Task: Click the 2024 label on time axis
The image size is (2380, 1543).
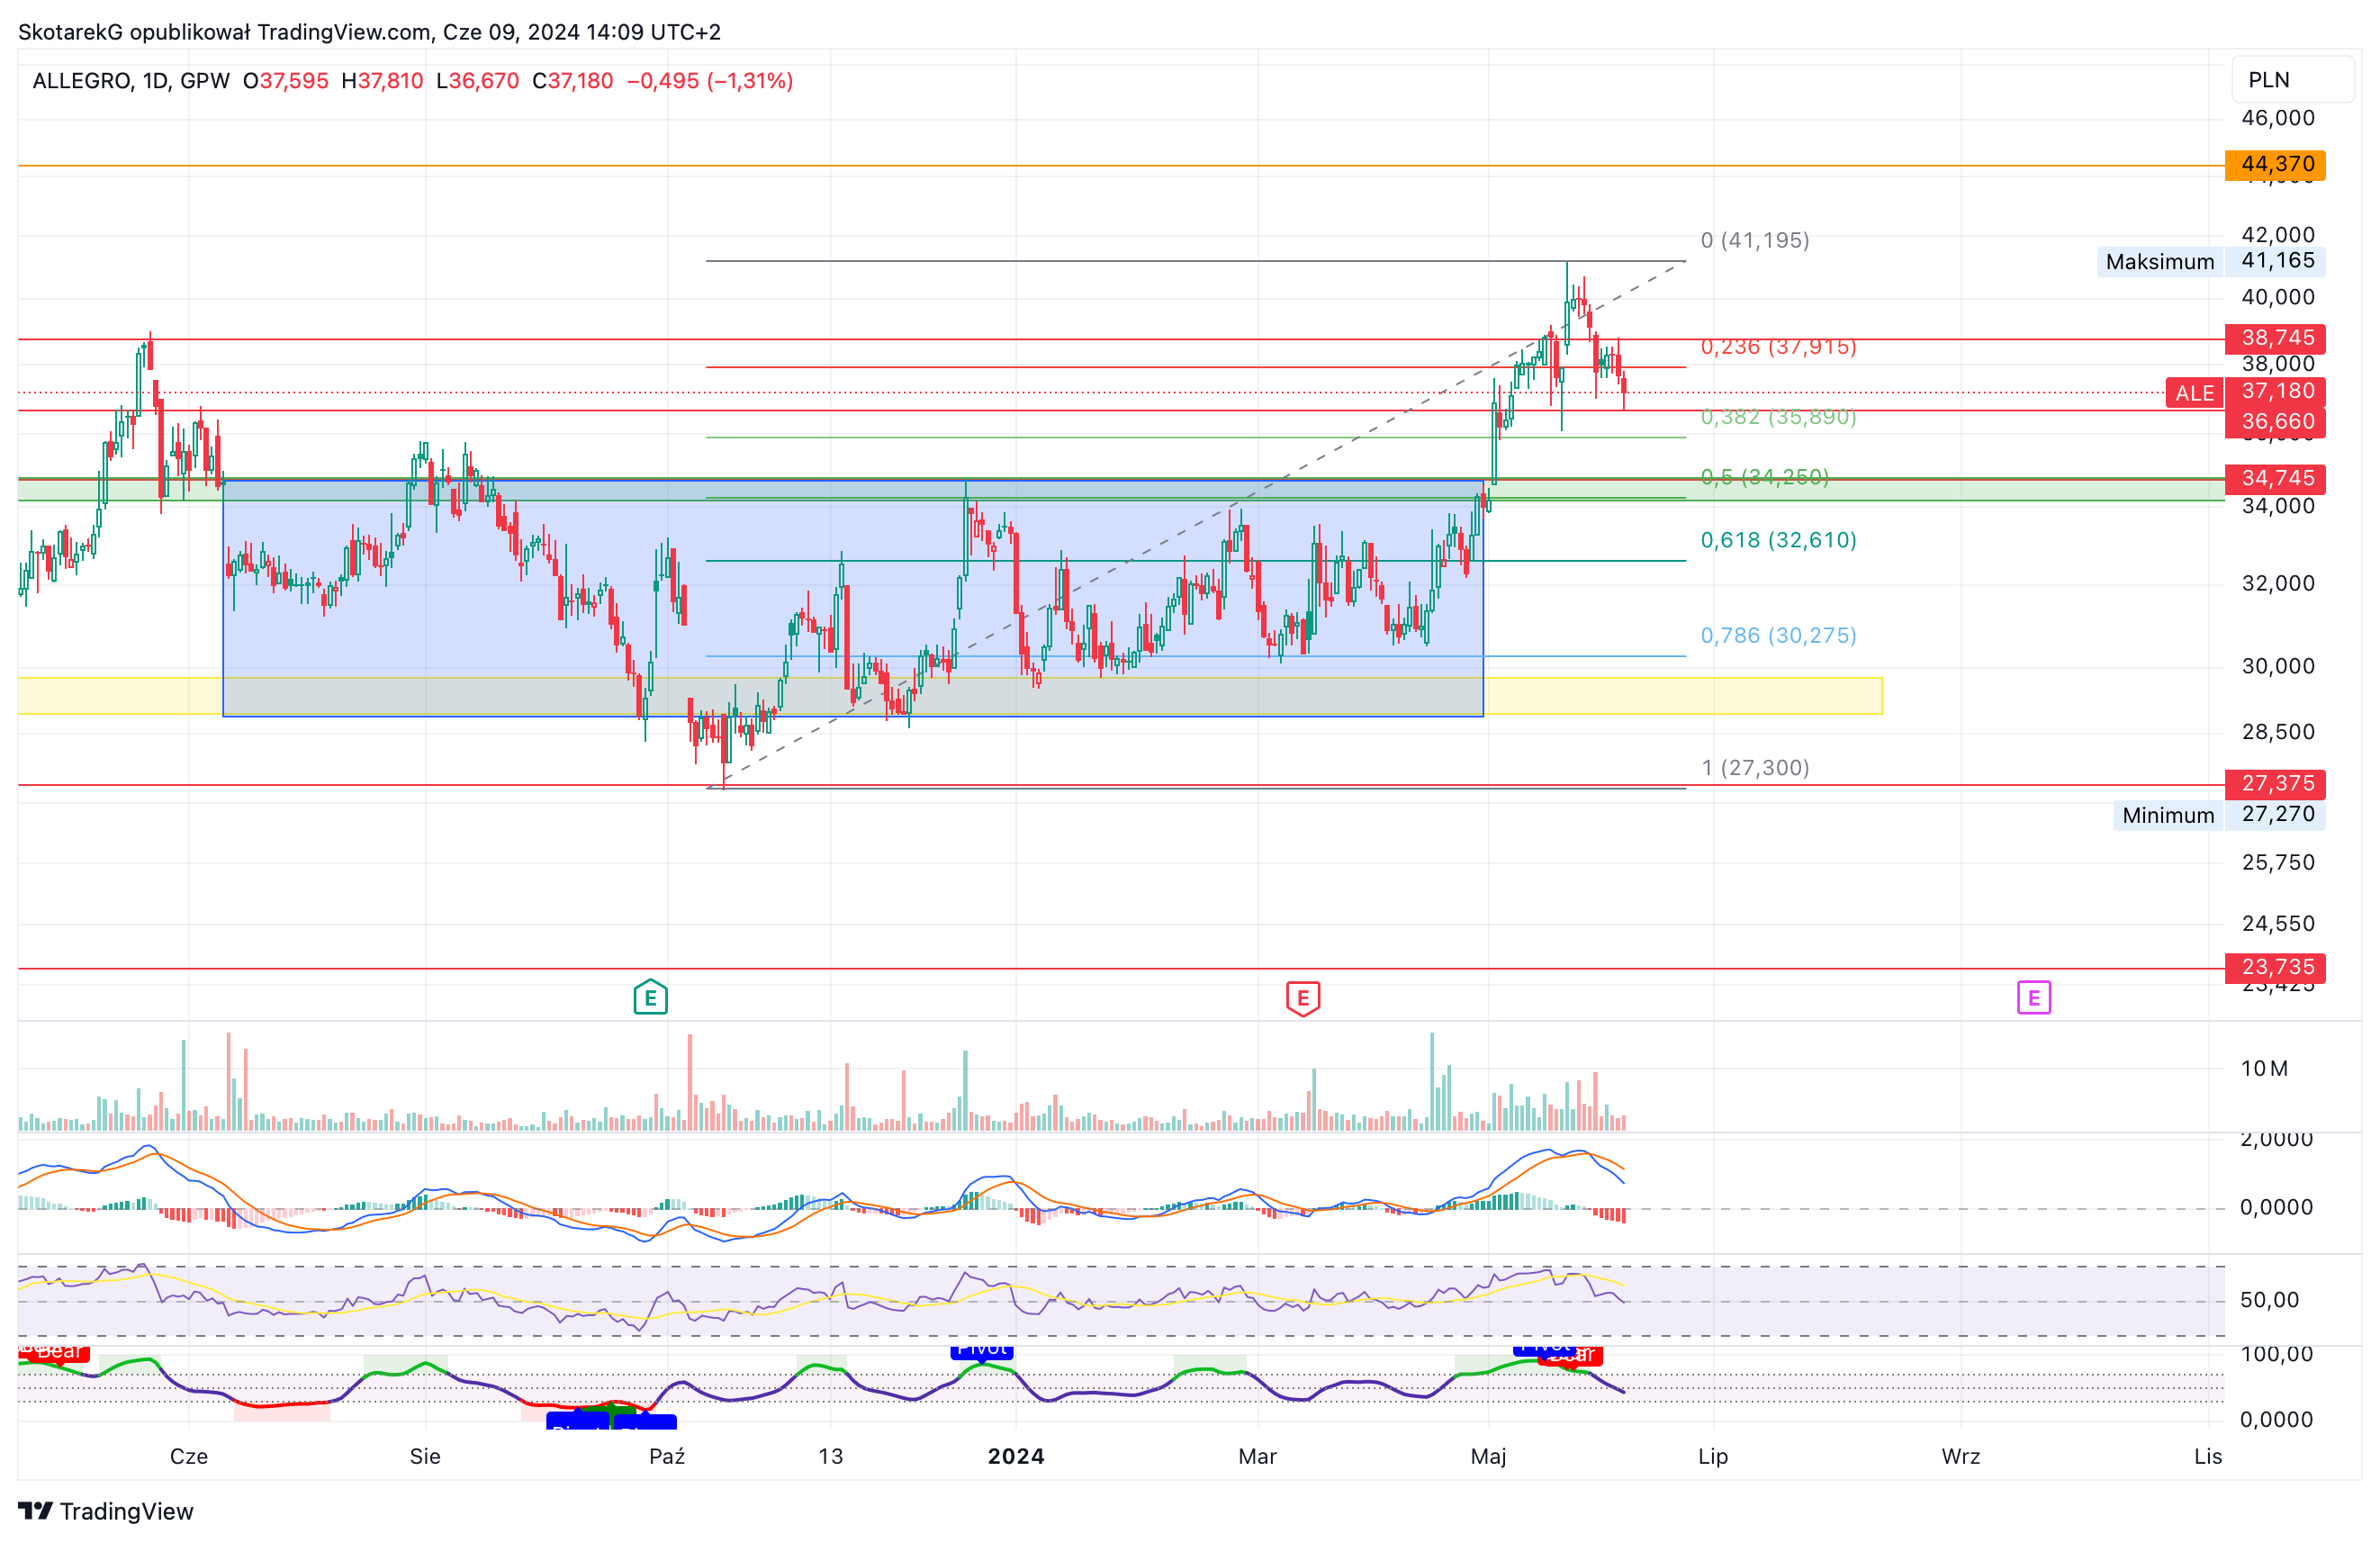Action: (1016, 1456)
